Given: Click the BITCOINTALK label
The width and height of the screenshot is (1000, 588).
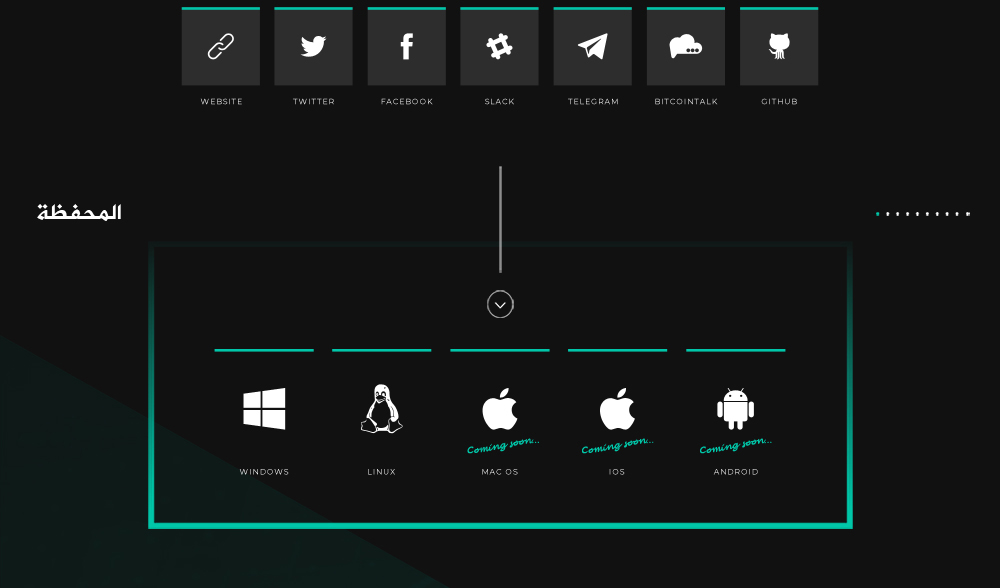Looking at the screenshot, I should click(x=686, y=101).
